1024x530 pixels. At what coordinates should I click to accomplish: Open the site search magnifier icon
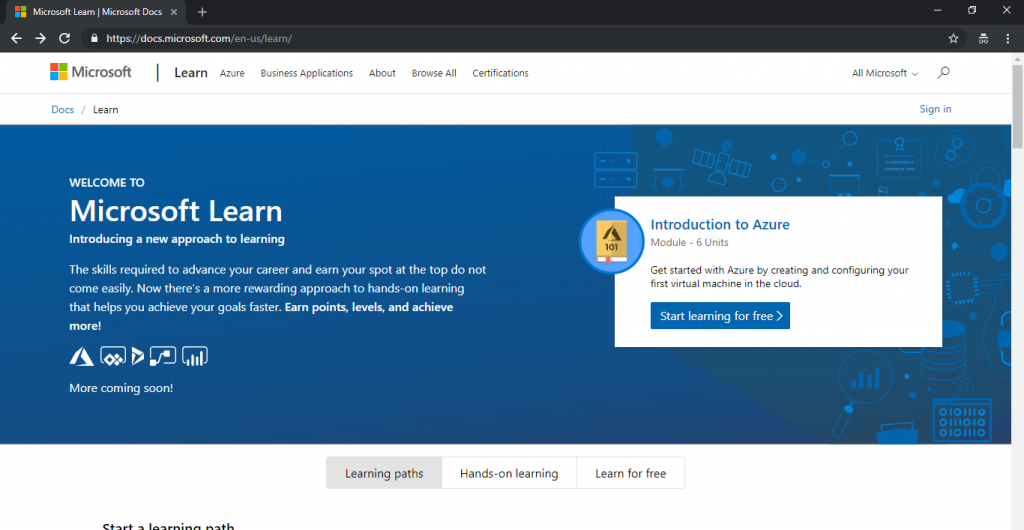(943, 73)
